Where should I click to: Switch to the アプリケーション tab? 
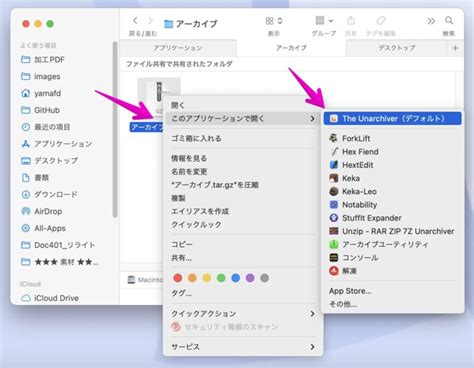pyautogui.click(x=178, y=48)
